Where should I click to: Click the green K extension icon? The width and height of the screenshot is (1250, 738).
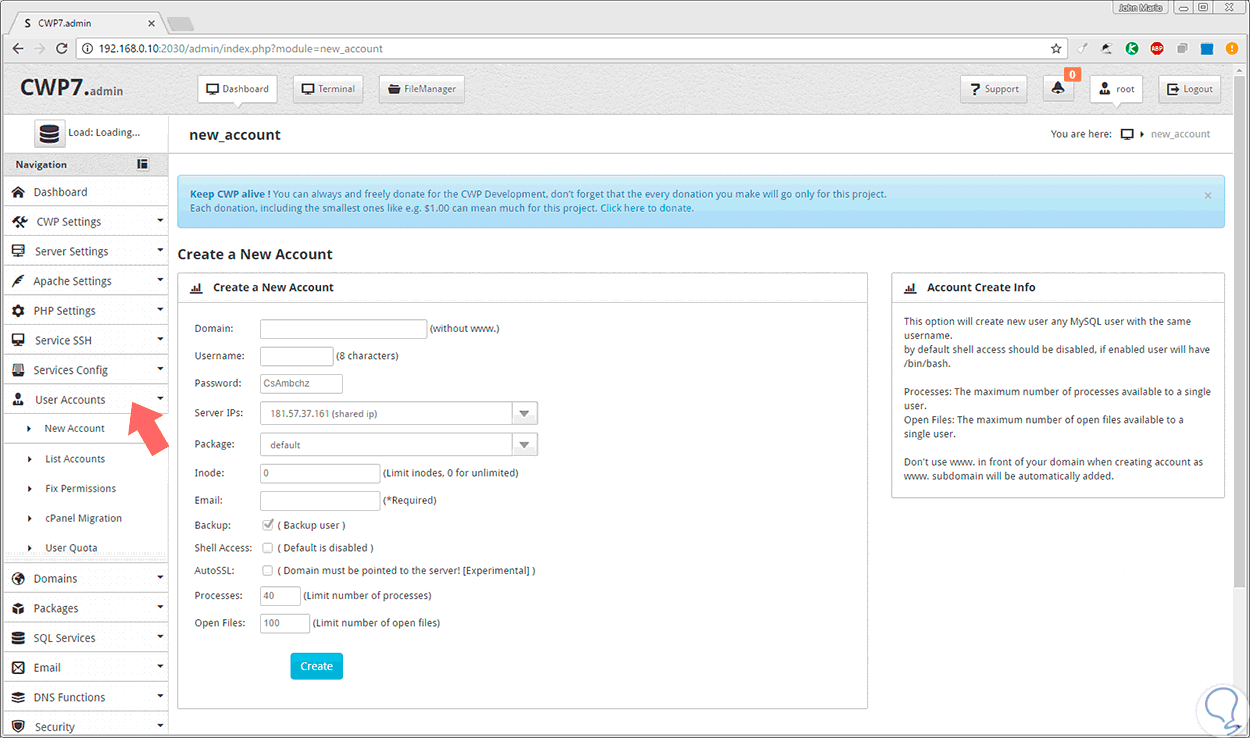pos(1132,48)
